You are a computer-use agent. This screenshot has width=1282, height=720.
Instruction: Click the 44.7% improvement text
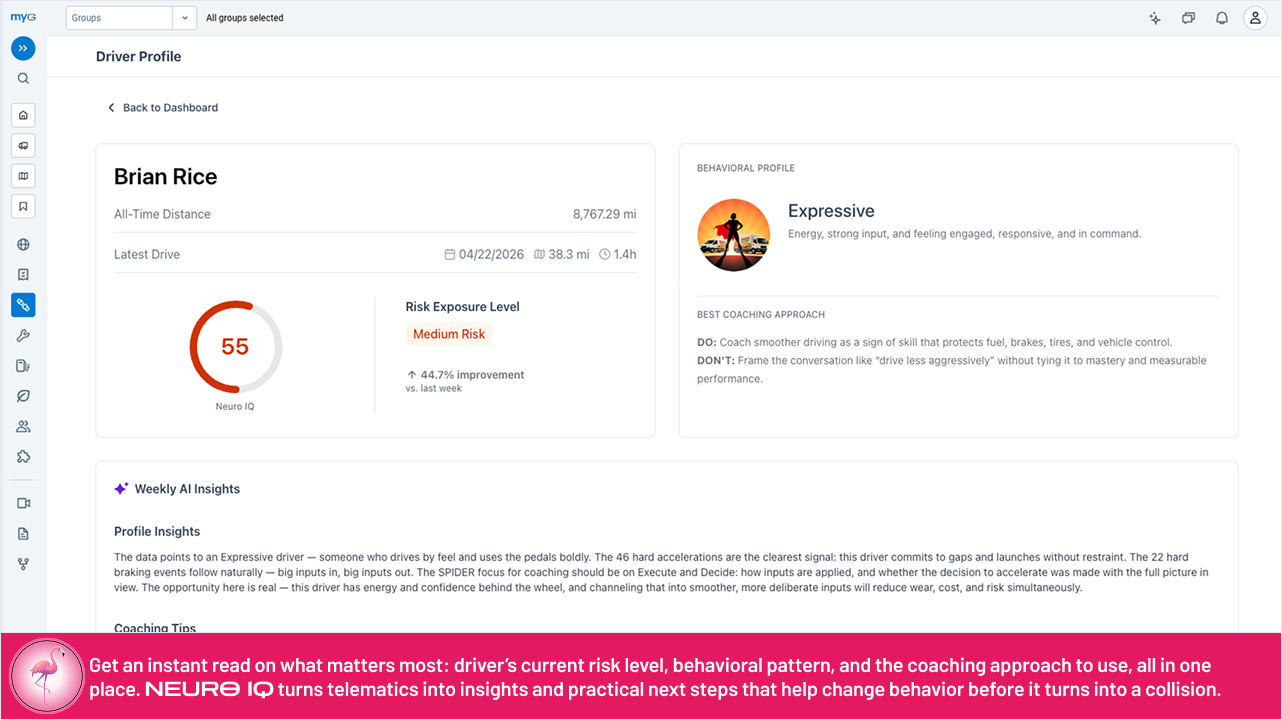click(472, 375)
